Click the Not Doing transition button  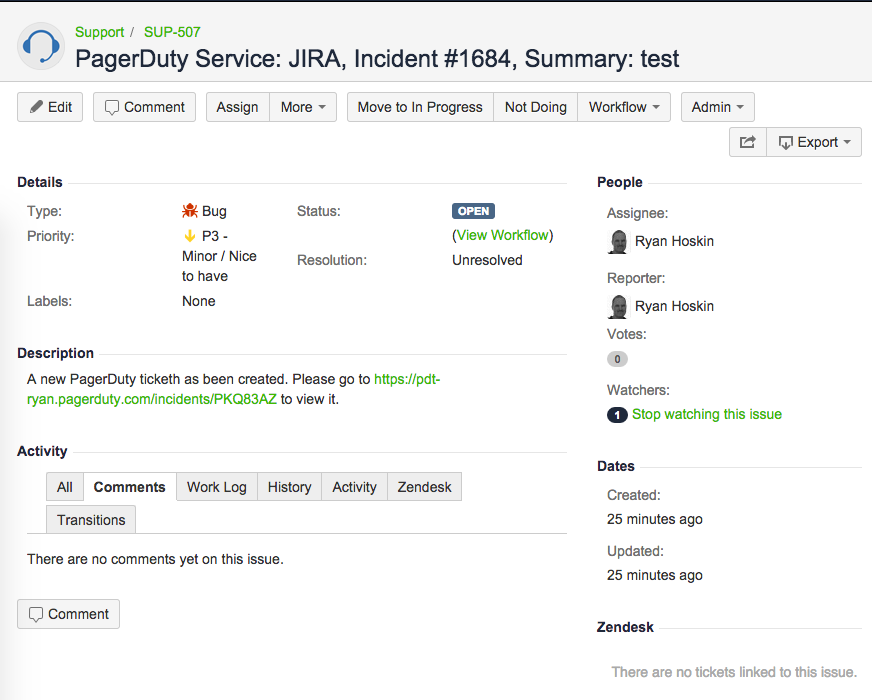[x=536, y=107]
